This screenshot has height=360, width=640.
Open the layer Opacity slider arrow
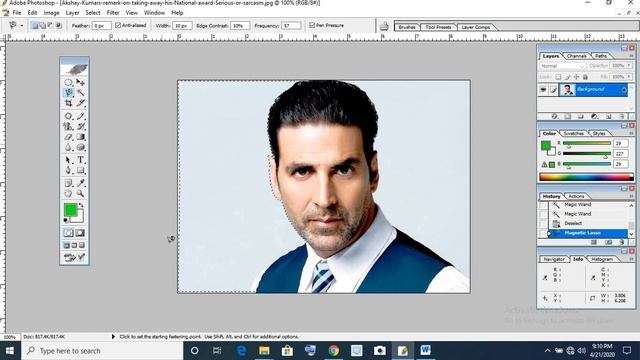(x=629, y=66)
